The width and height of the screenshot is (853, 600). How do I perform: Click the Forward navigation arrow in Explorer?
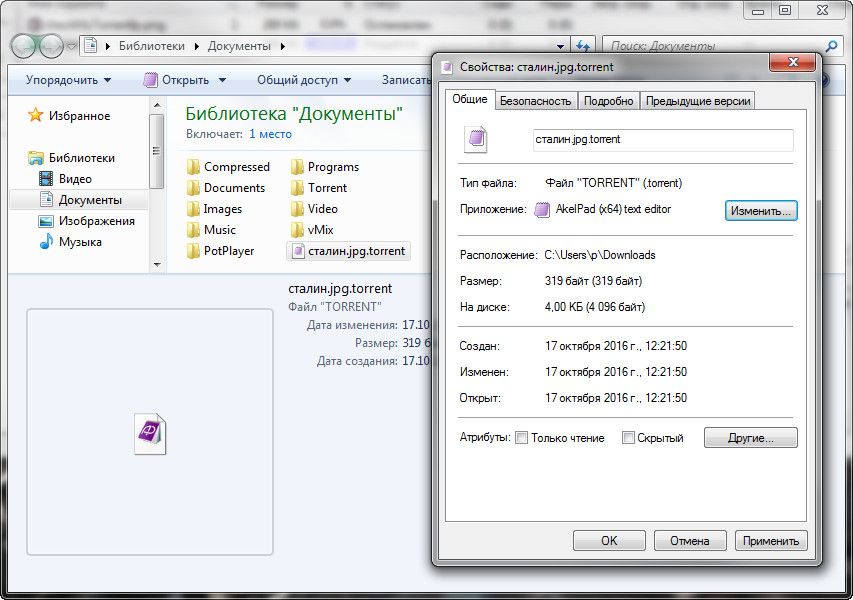coord(52,46)
